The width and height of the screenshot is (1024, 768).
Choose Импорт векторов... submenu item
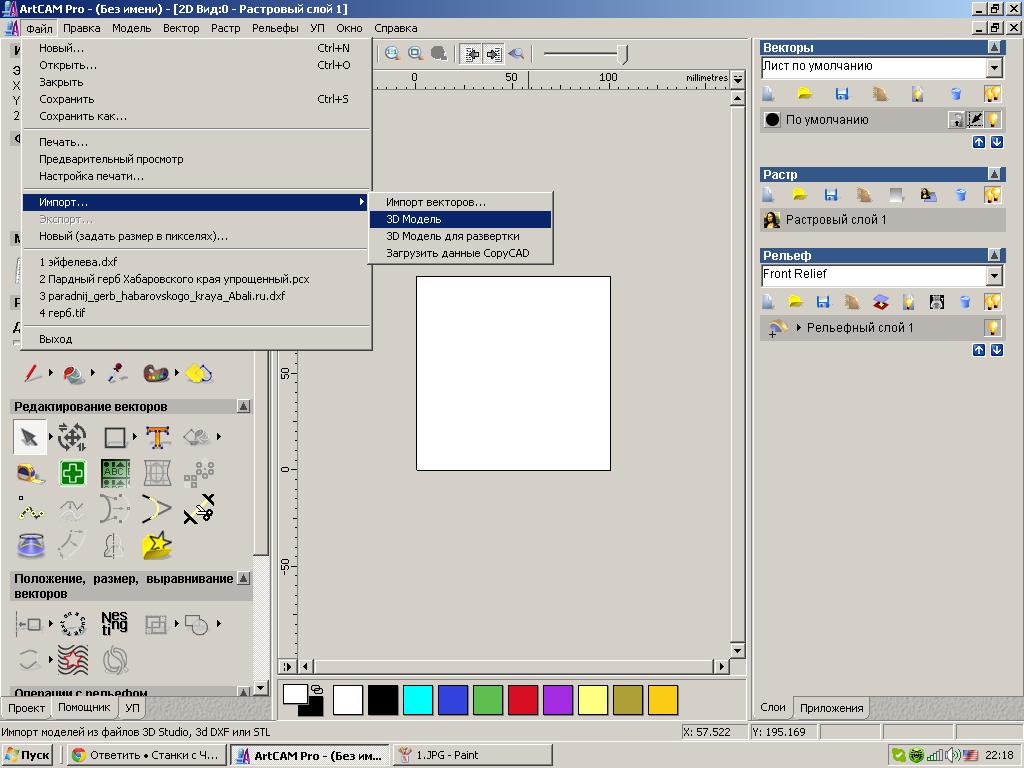[x=460, y=202]
